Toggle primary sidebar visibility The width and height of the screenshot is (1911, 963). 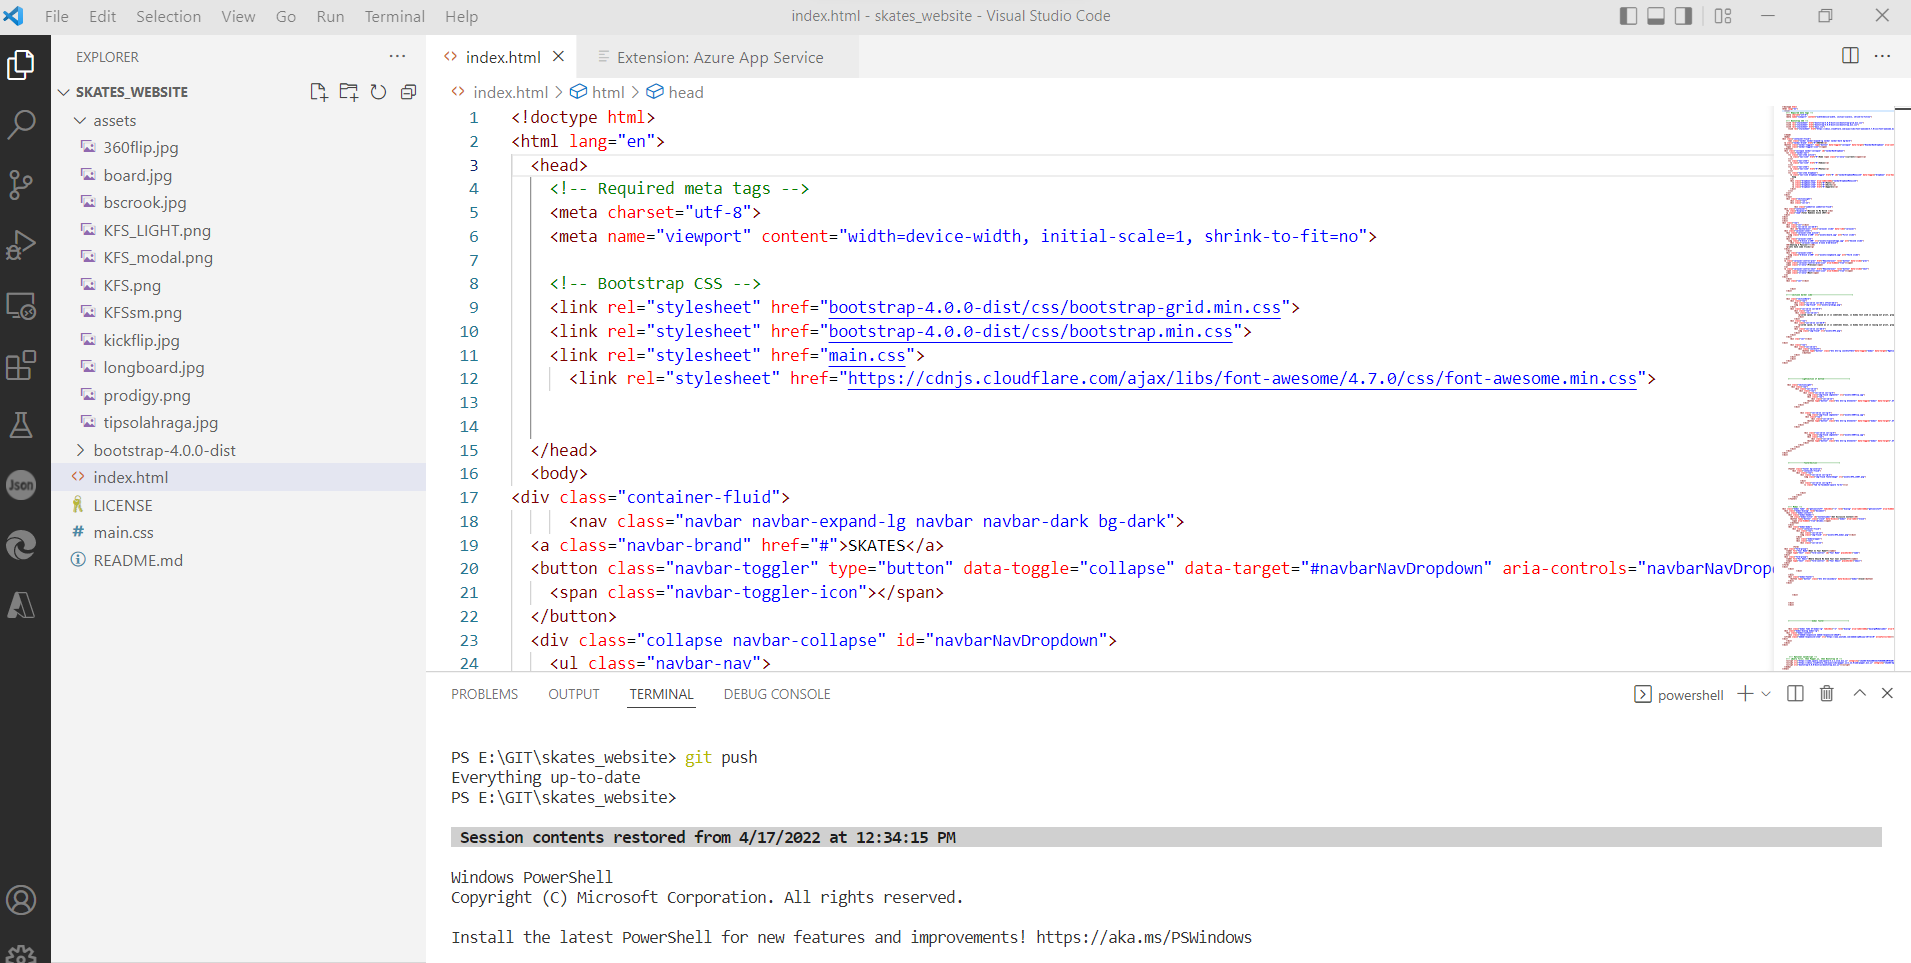coord(1628,16)
